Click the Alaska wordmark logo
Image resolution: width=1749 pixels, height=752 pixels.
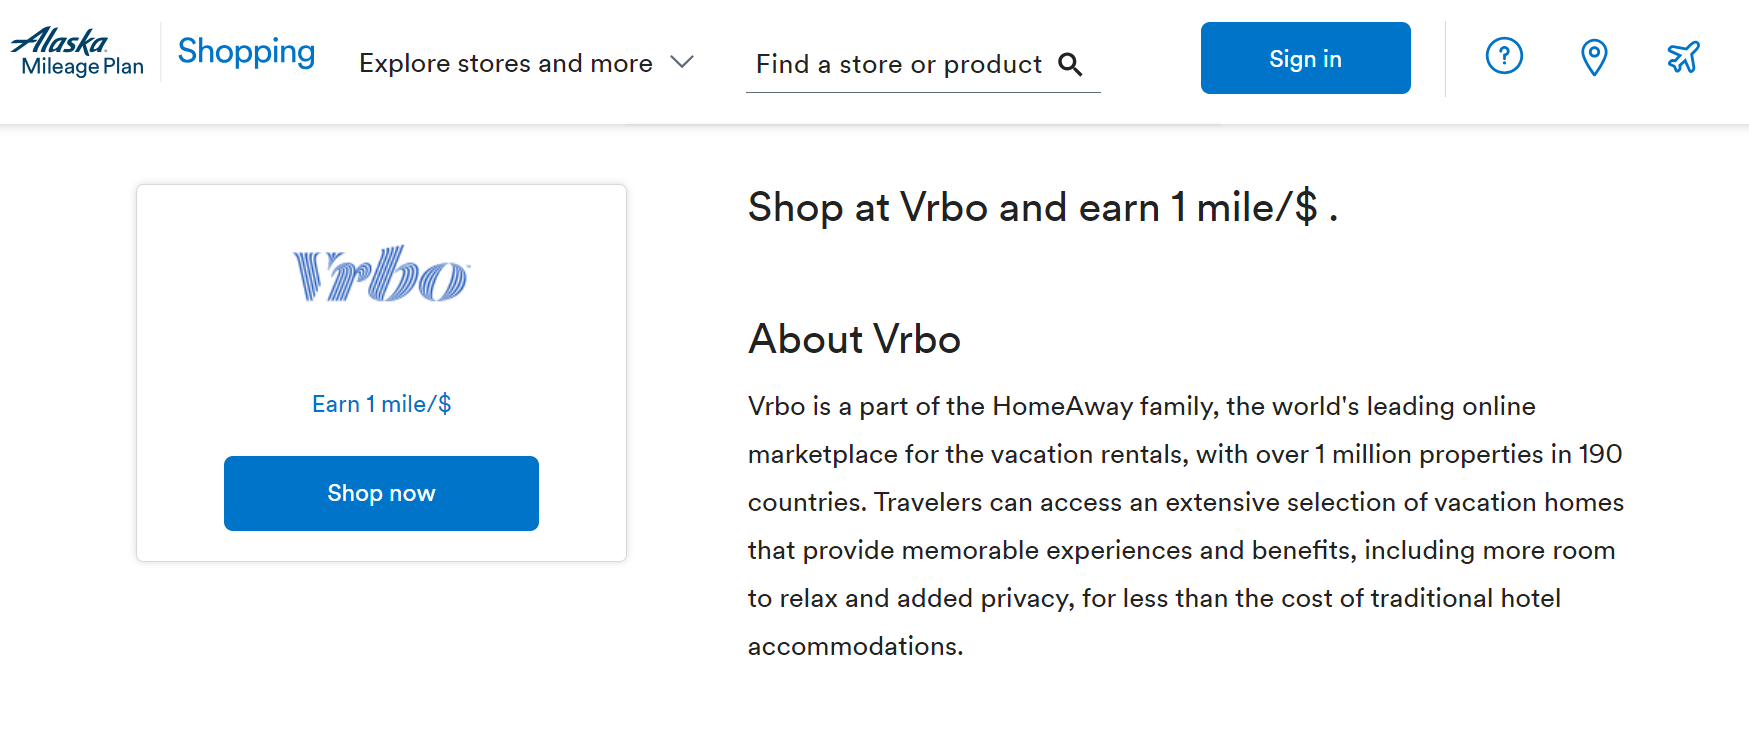[60, 41]
